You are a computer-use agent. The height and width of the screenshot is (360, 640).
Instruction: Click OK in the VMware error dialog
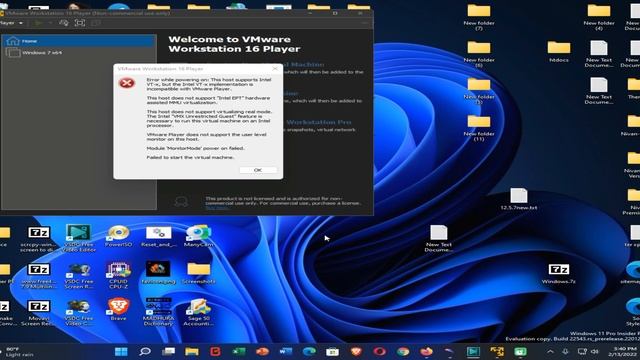click(x=258, y=170)
